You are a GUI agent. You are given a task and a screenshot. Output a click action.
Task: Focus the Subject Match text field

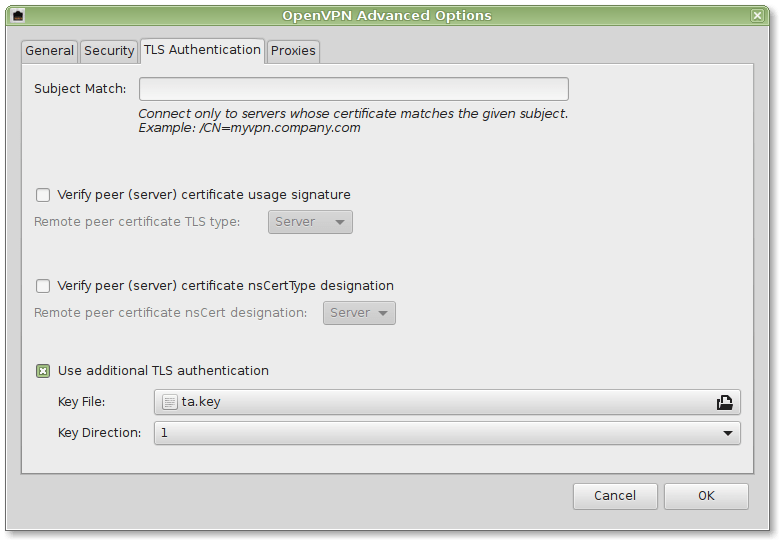tap(353, 89)
